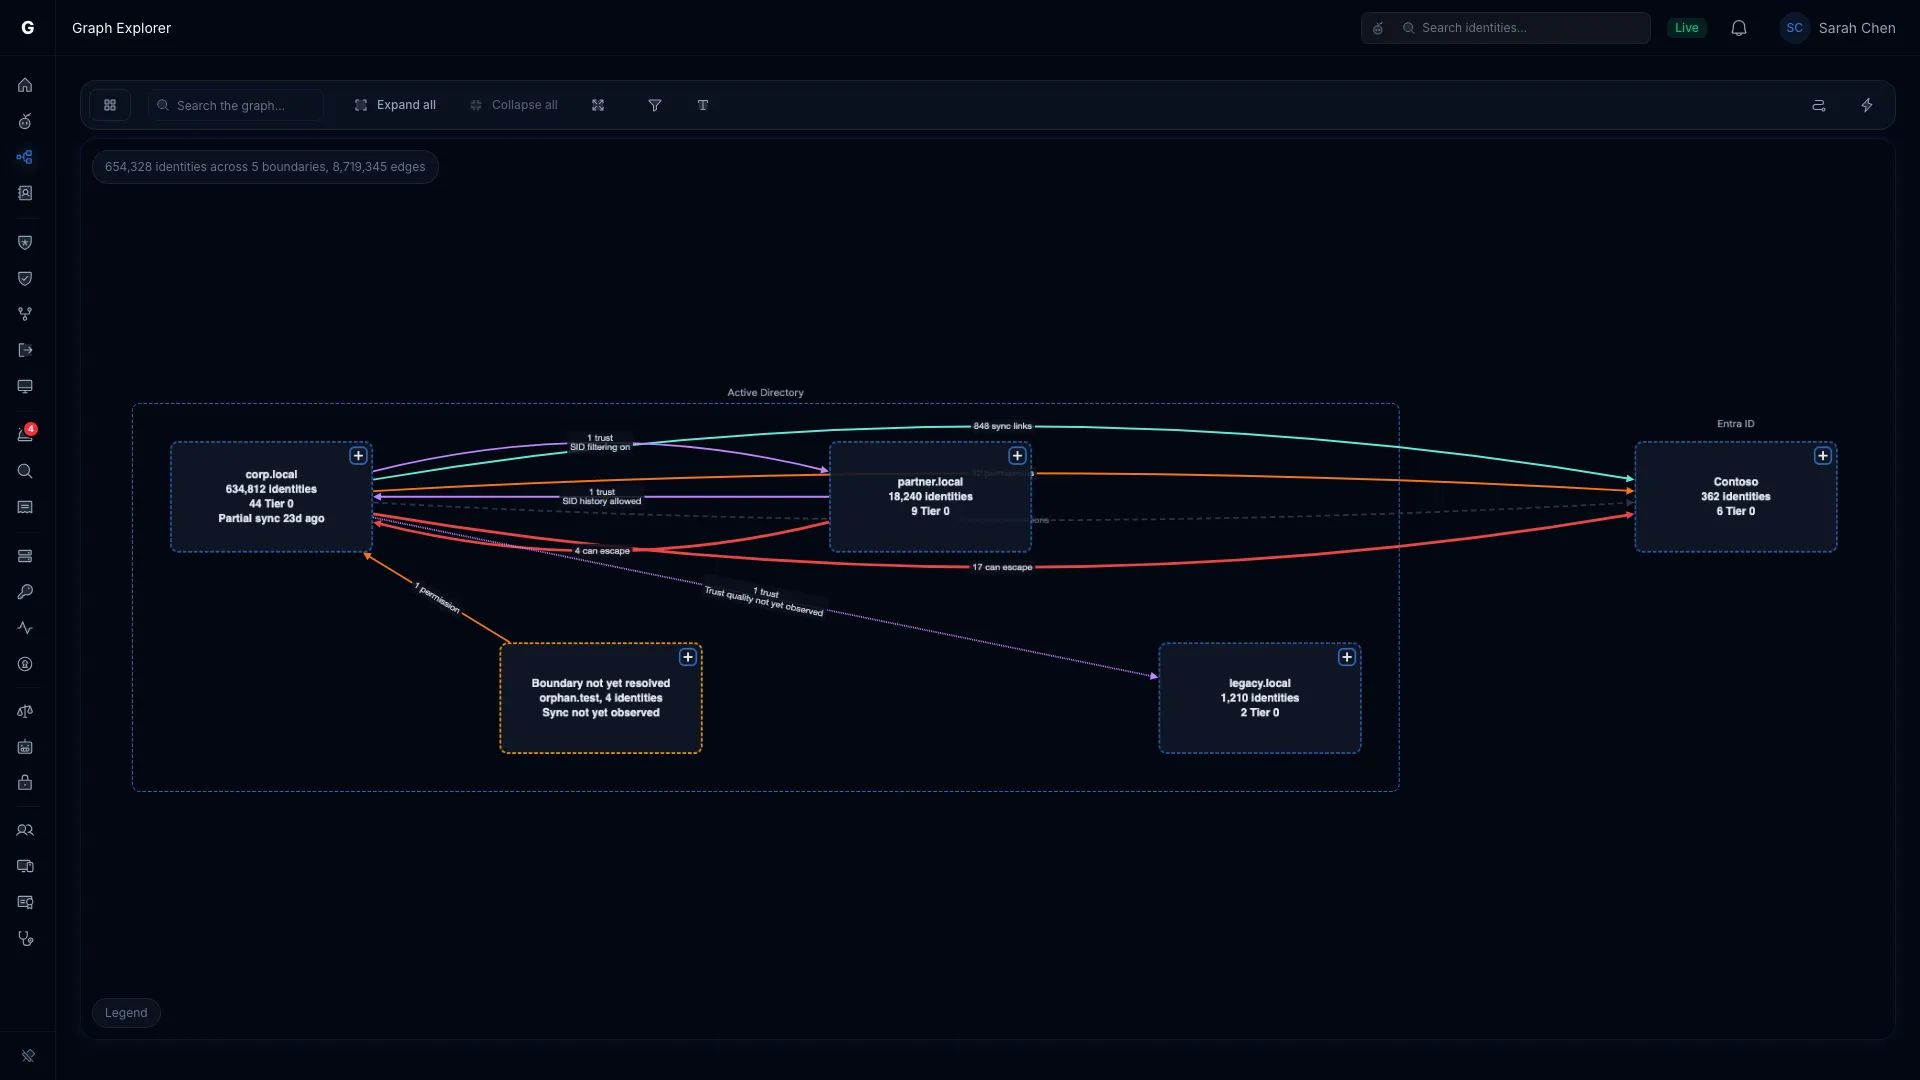Open the magnifier sidebar icon
This screenshot has height=1080, width=1920.
25,471
